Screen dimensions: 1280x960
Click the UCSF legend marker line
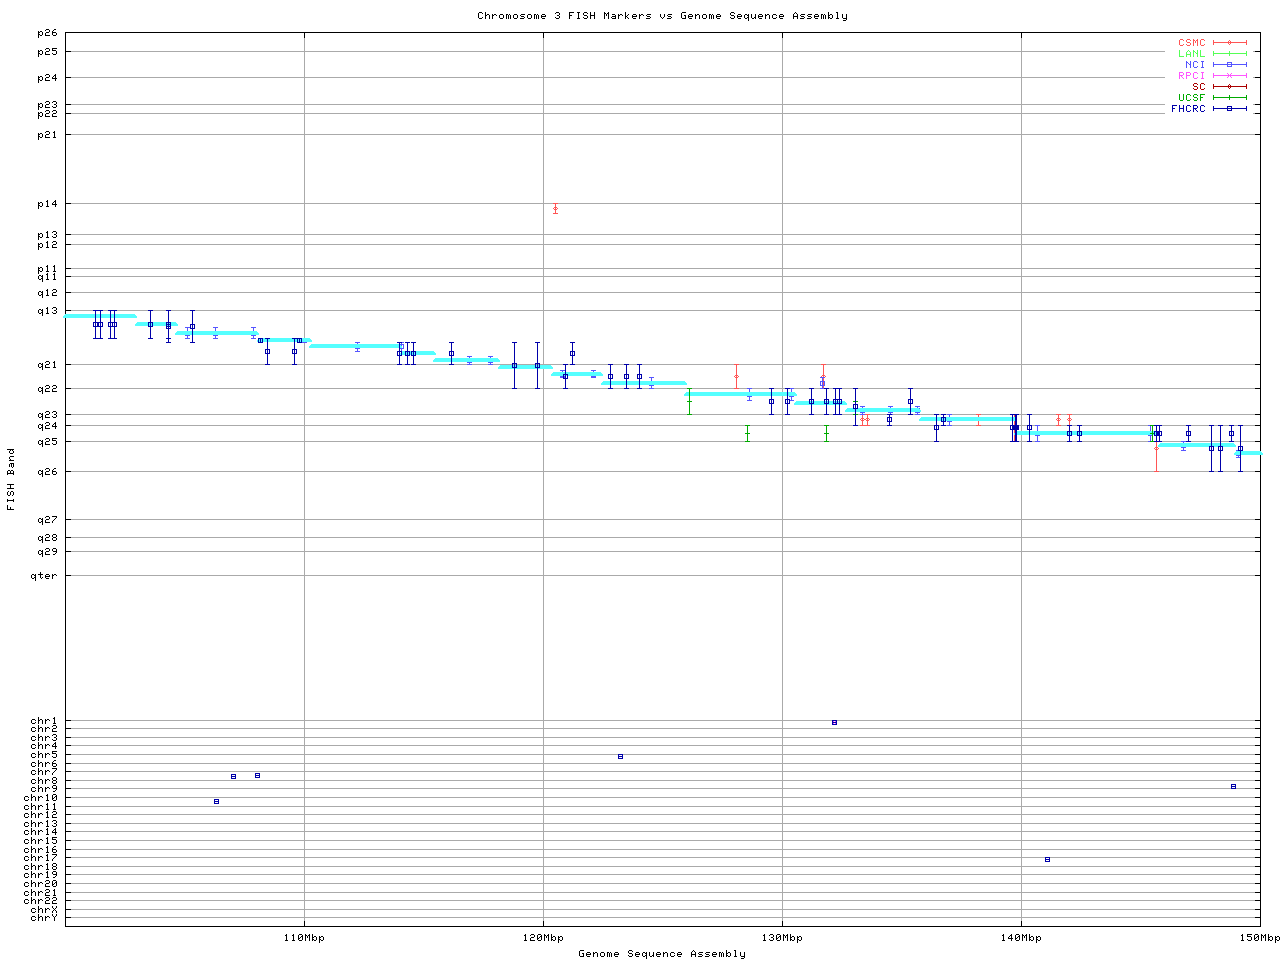tap(1229, 98)
